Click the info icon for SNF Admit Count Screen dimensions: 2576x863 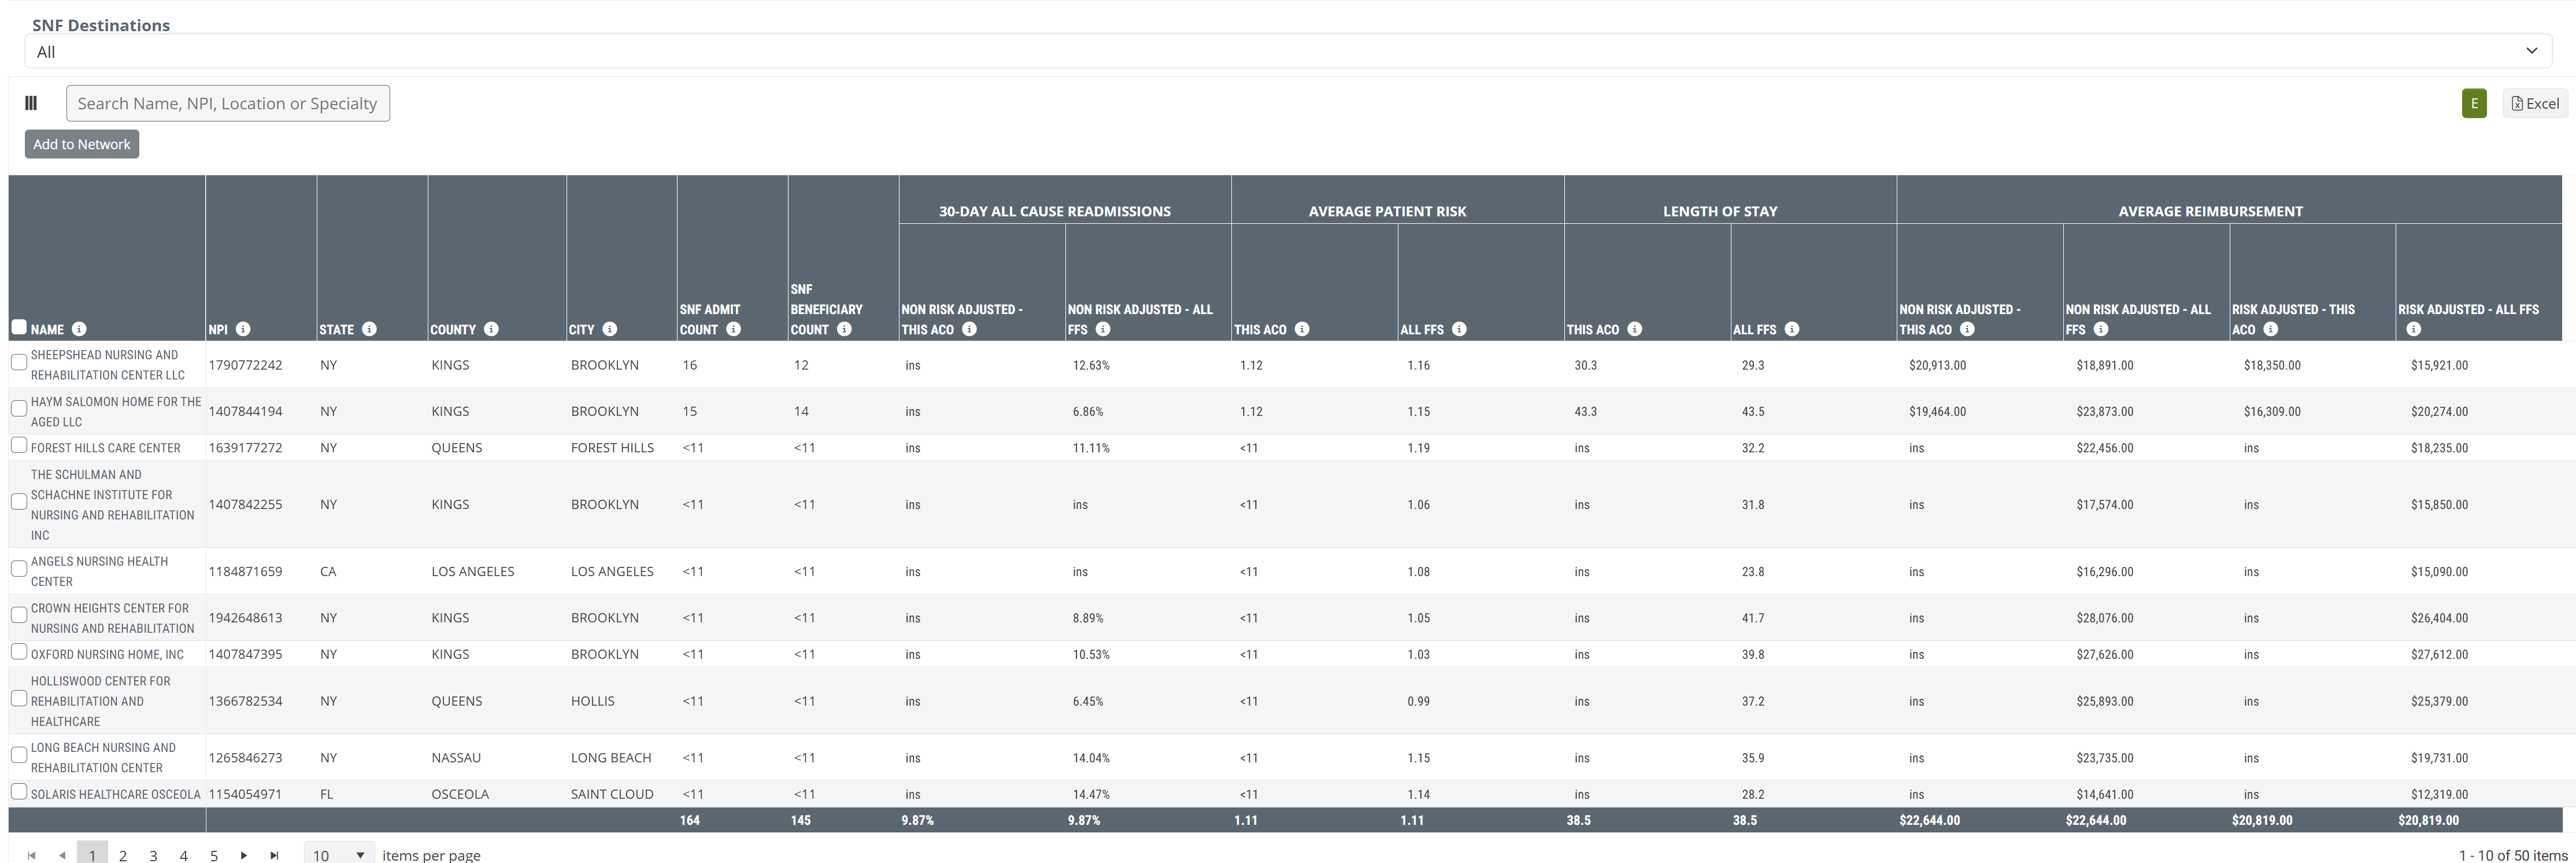(x=733, y=329)
